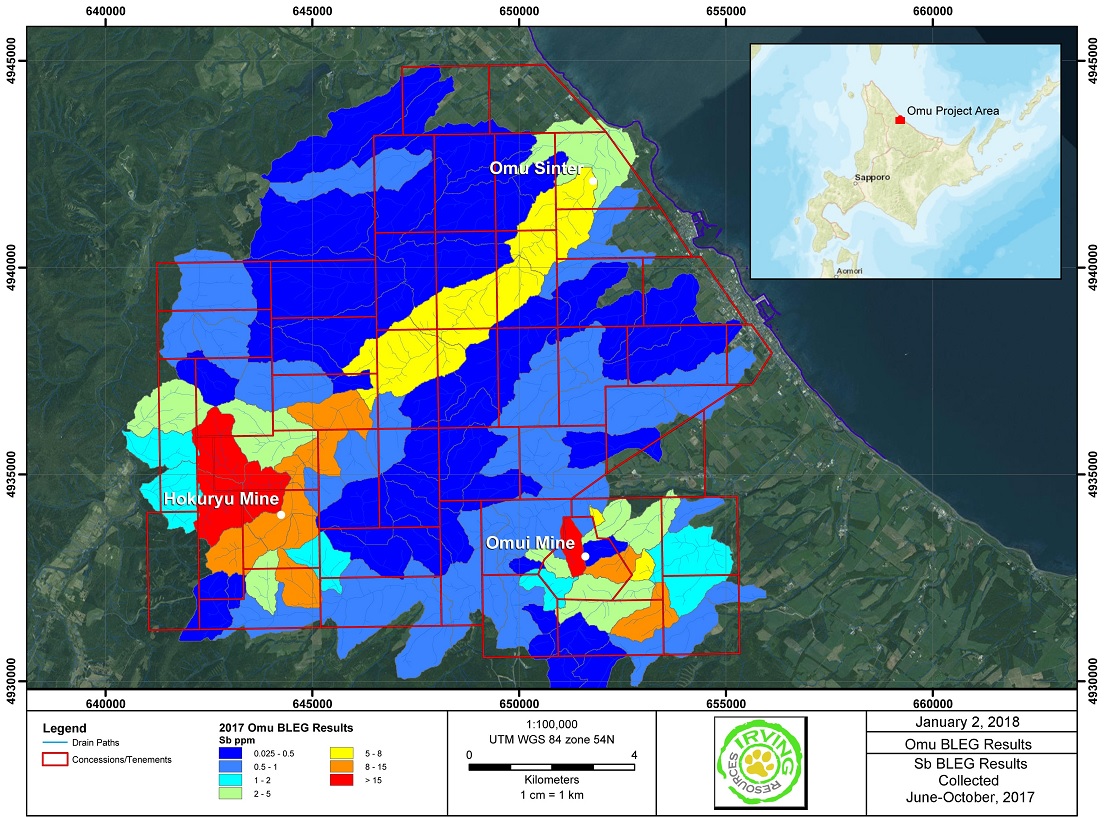The image size is (1104, 818).
Task: Click the left axis label 4935000
Action: pos(11,474)
